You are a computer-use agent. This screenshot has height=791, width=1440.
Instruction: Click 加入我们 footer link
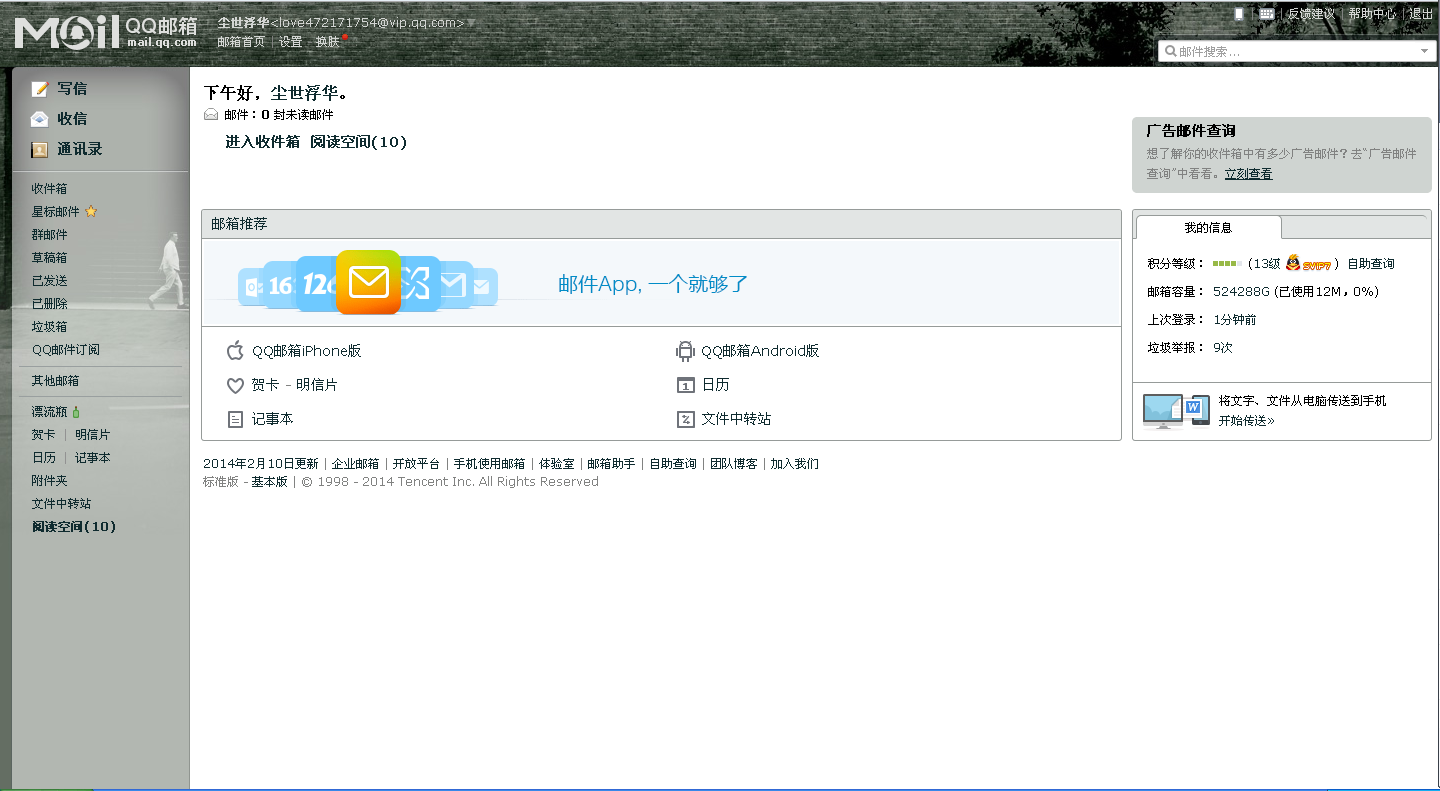(x=794, y=464)
